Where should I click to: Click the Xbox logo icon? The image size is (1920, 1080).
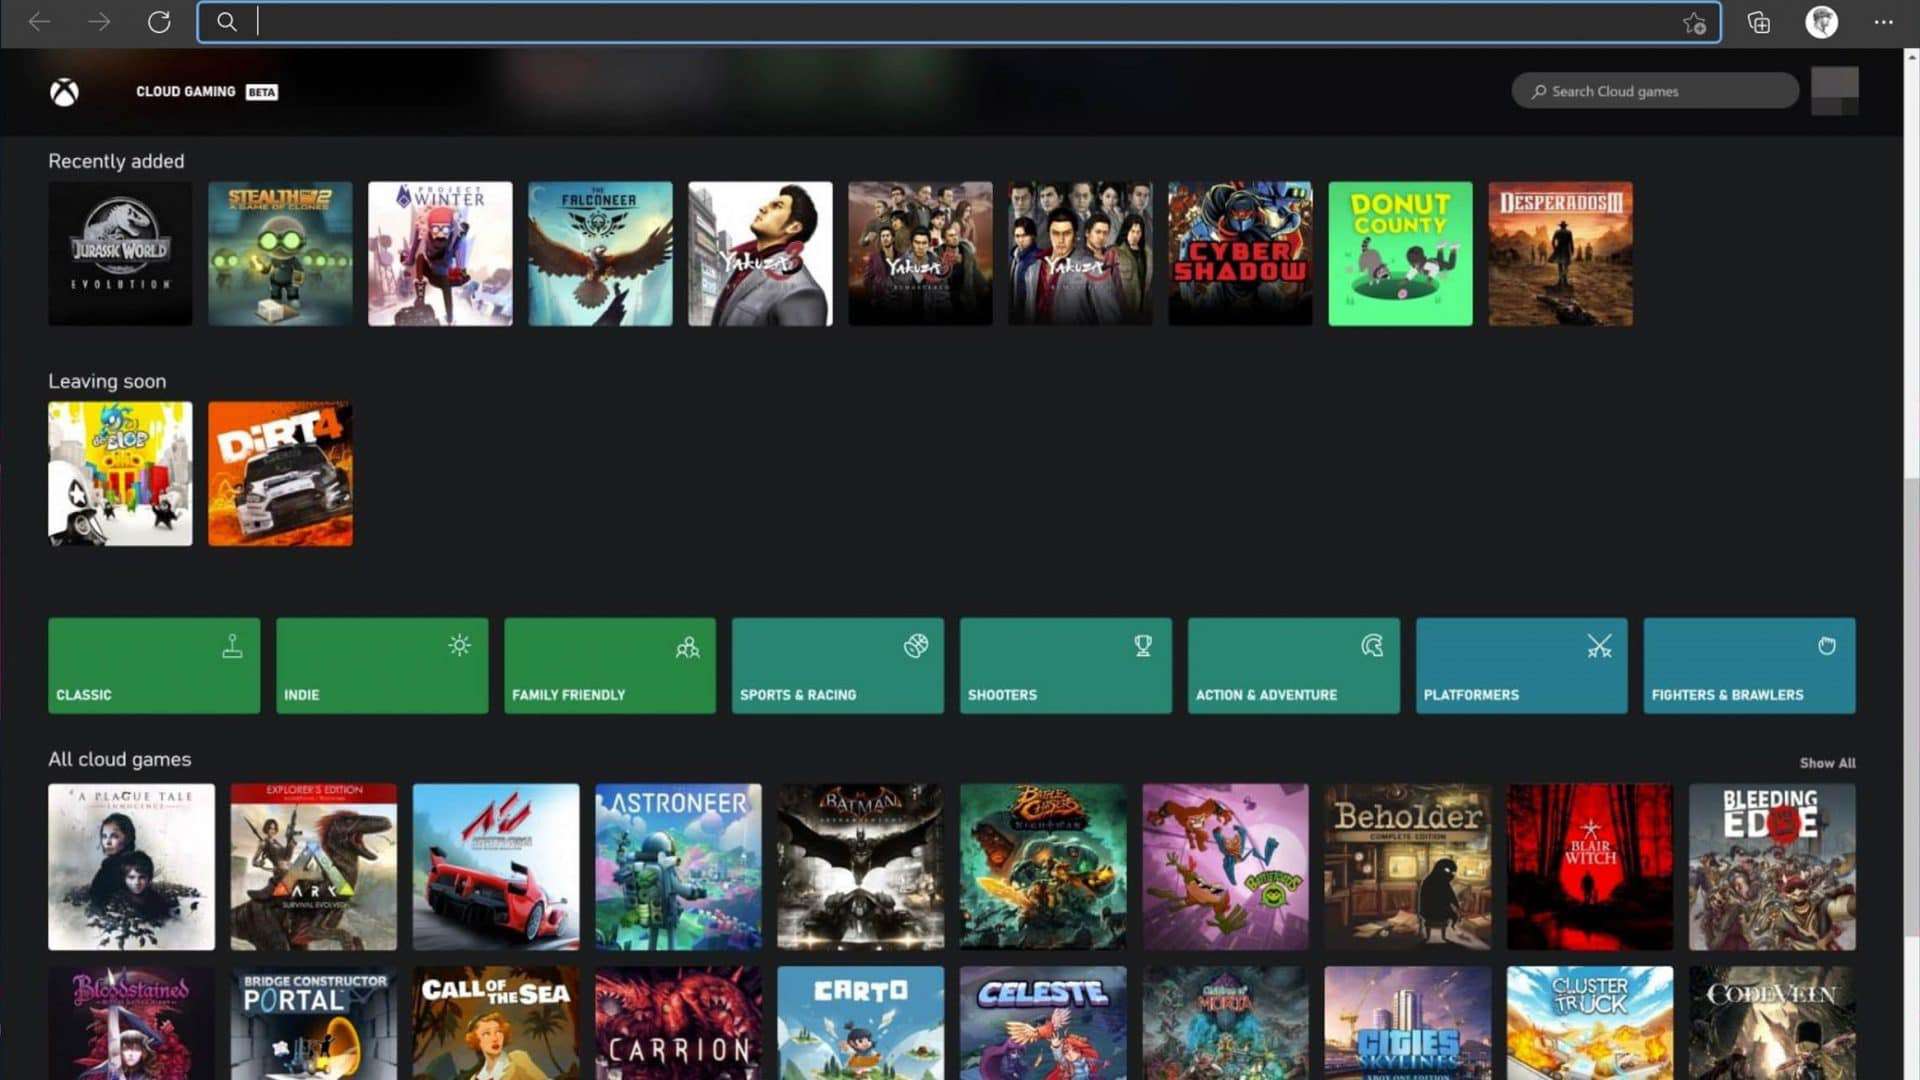(x=65, y=92)
